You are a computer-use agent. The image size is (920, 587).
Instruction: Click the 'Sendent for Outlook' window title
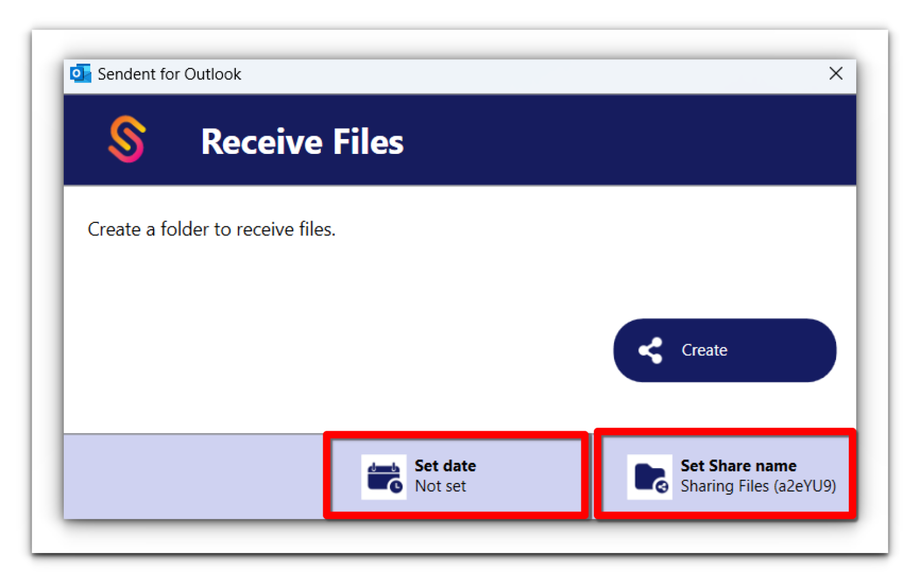169,74
